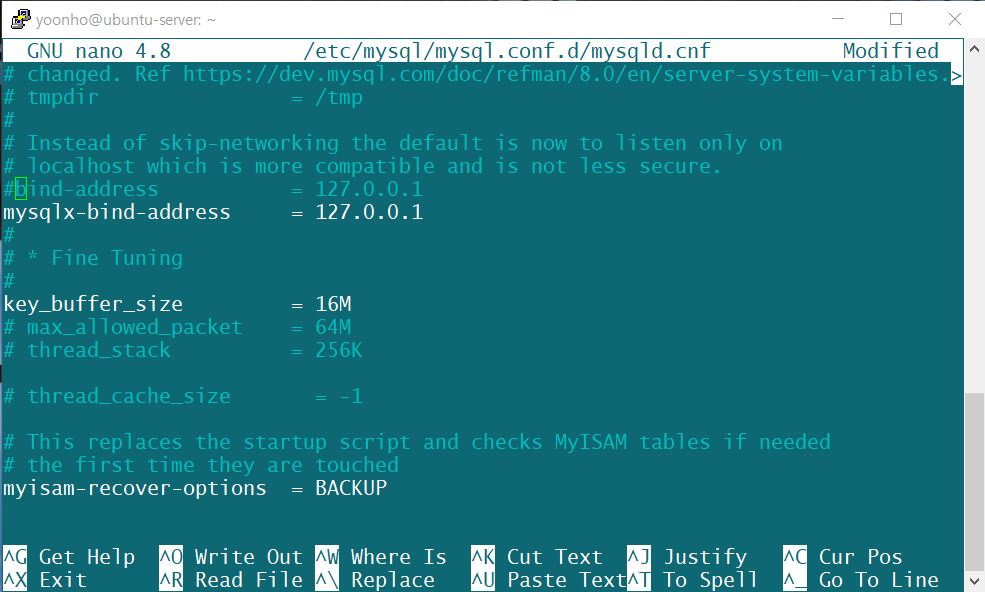The height and width of the screenshot is (592, 985).
Task: Maximize the PuTTY terminal window
Action: 896,19
